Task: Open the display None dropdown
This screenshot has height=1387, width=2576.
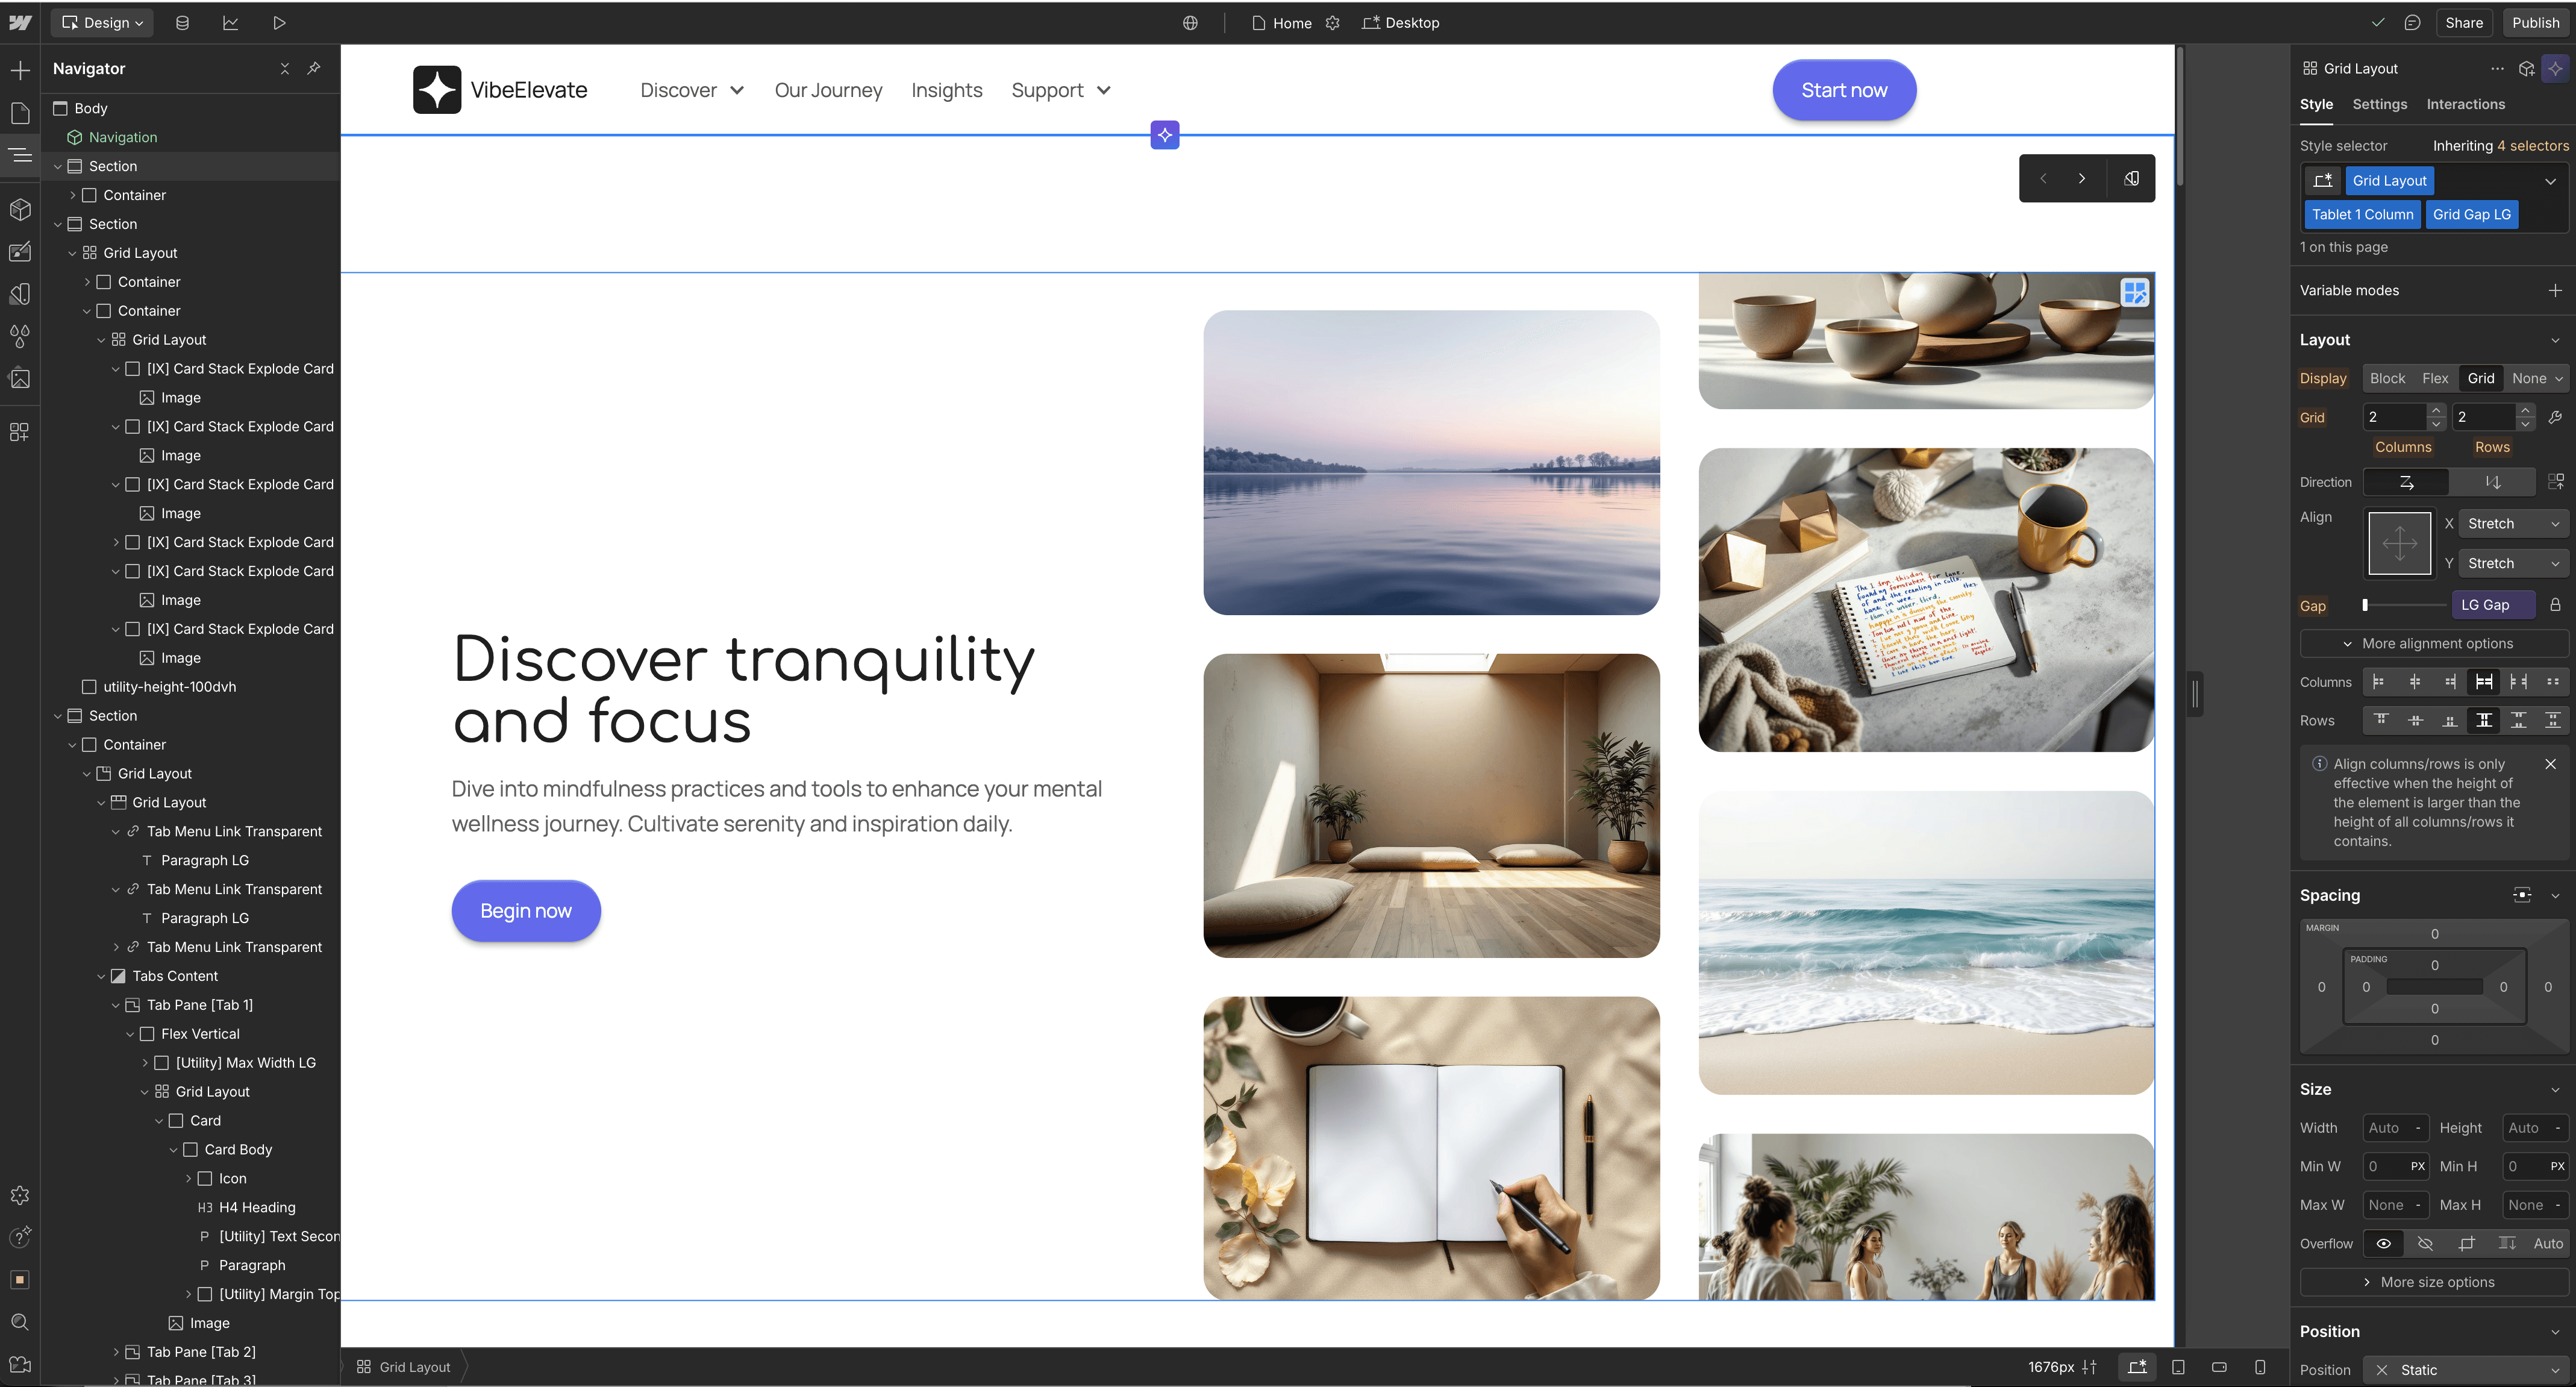Action: (x=2538, y=378)
